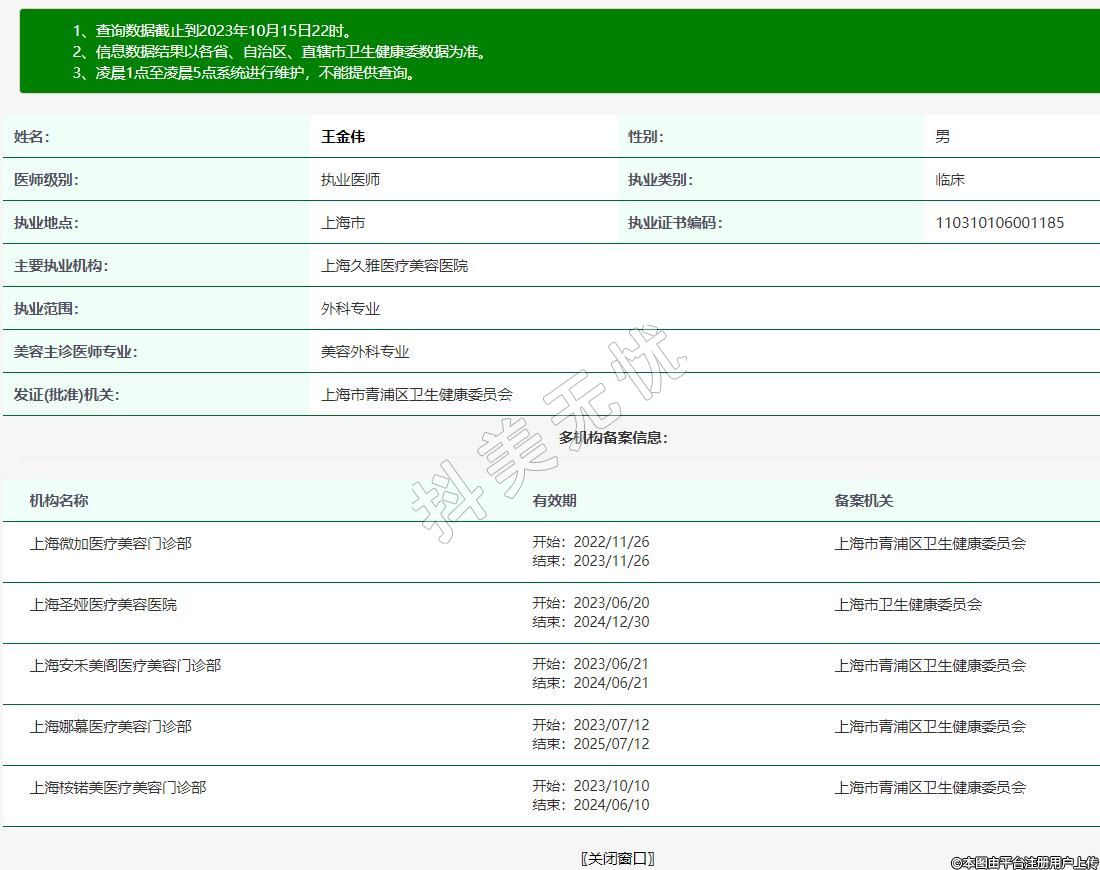Click 上海微加医疗美容门诊部 row name
This screenshot has height=870, width=1100.
click(111, 544)
